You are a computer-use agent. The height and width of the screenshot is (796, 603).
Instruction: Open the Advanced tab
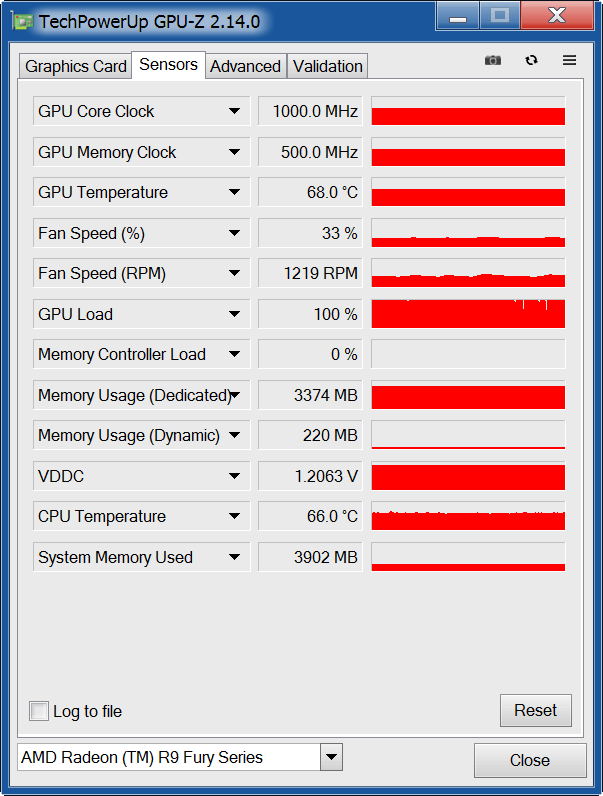[246, 66]
